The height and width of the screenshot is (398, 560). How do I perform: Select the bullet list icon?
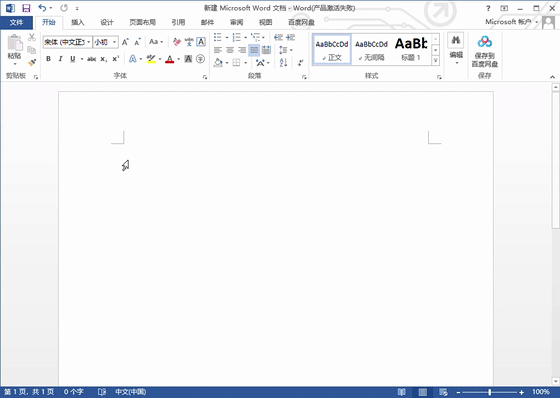point(218,37)
